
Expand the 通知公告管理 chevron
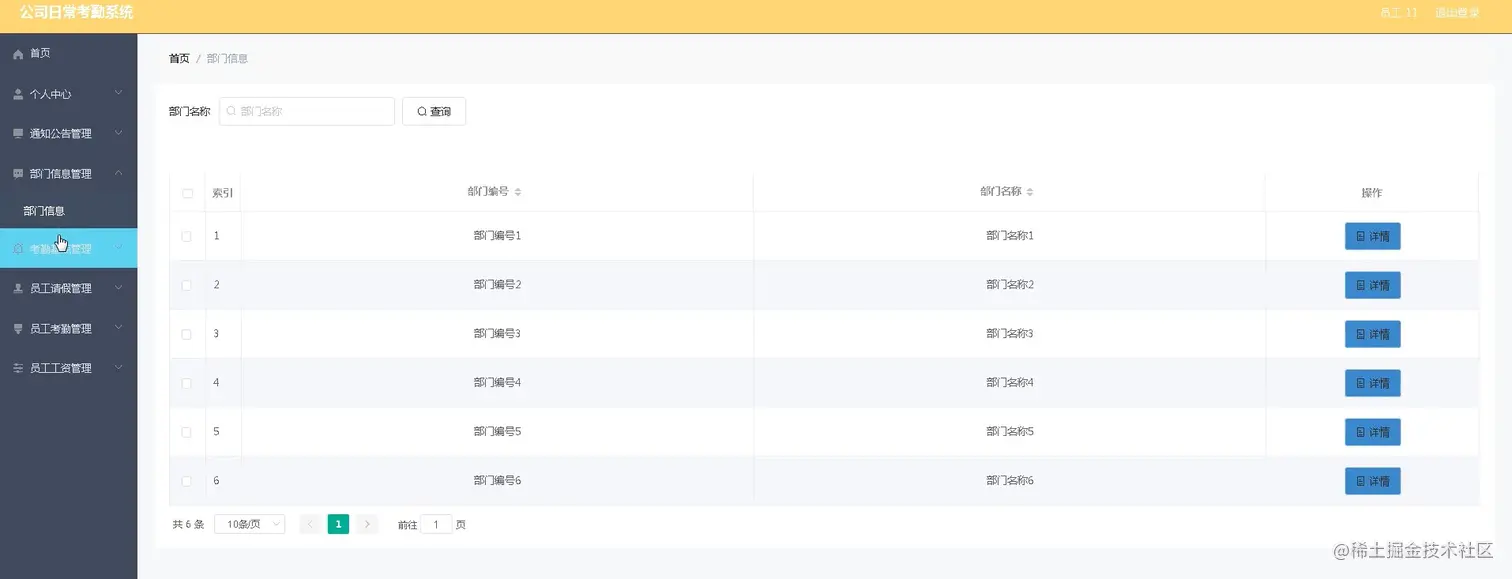point(118,133)
